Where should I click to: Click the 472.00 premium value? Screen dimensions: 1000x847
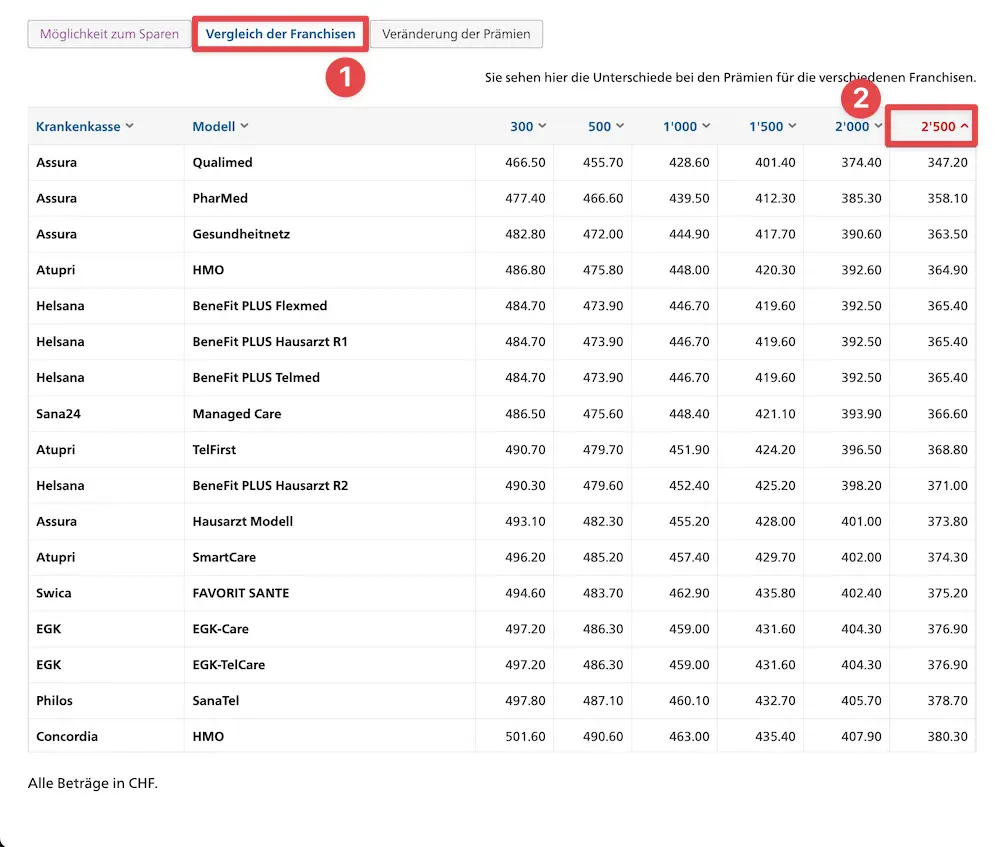click(603, 233)
